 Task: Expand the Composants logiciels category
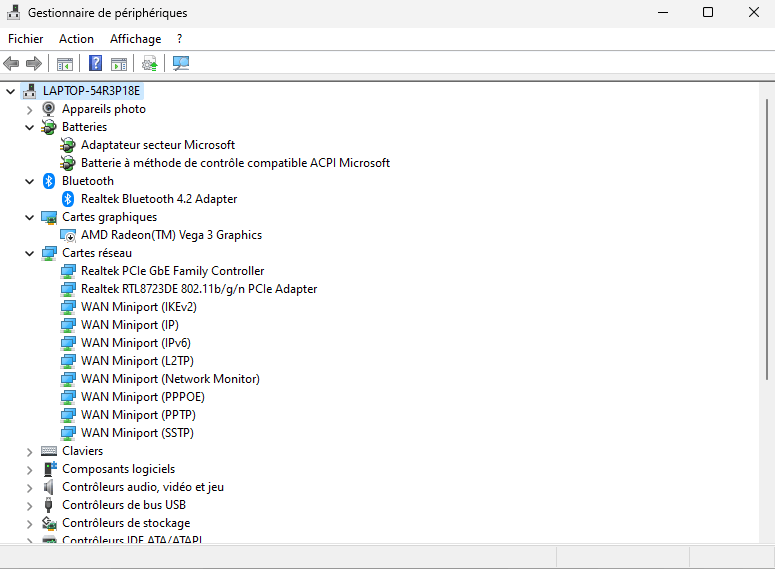click(x=30, y=470)
